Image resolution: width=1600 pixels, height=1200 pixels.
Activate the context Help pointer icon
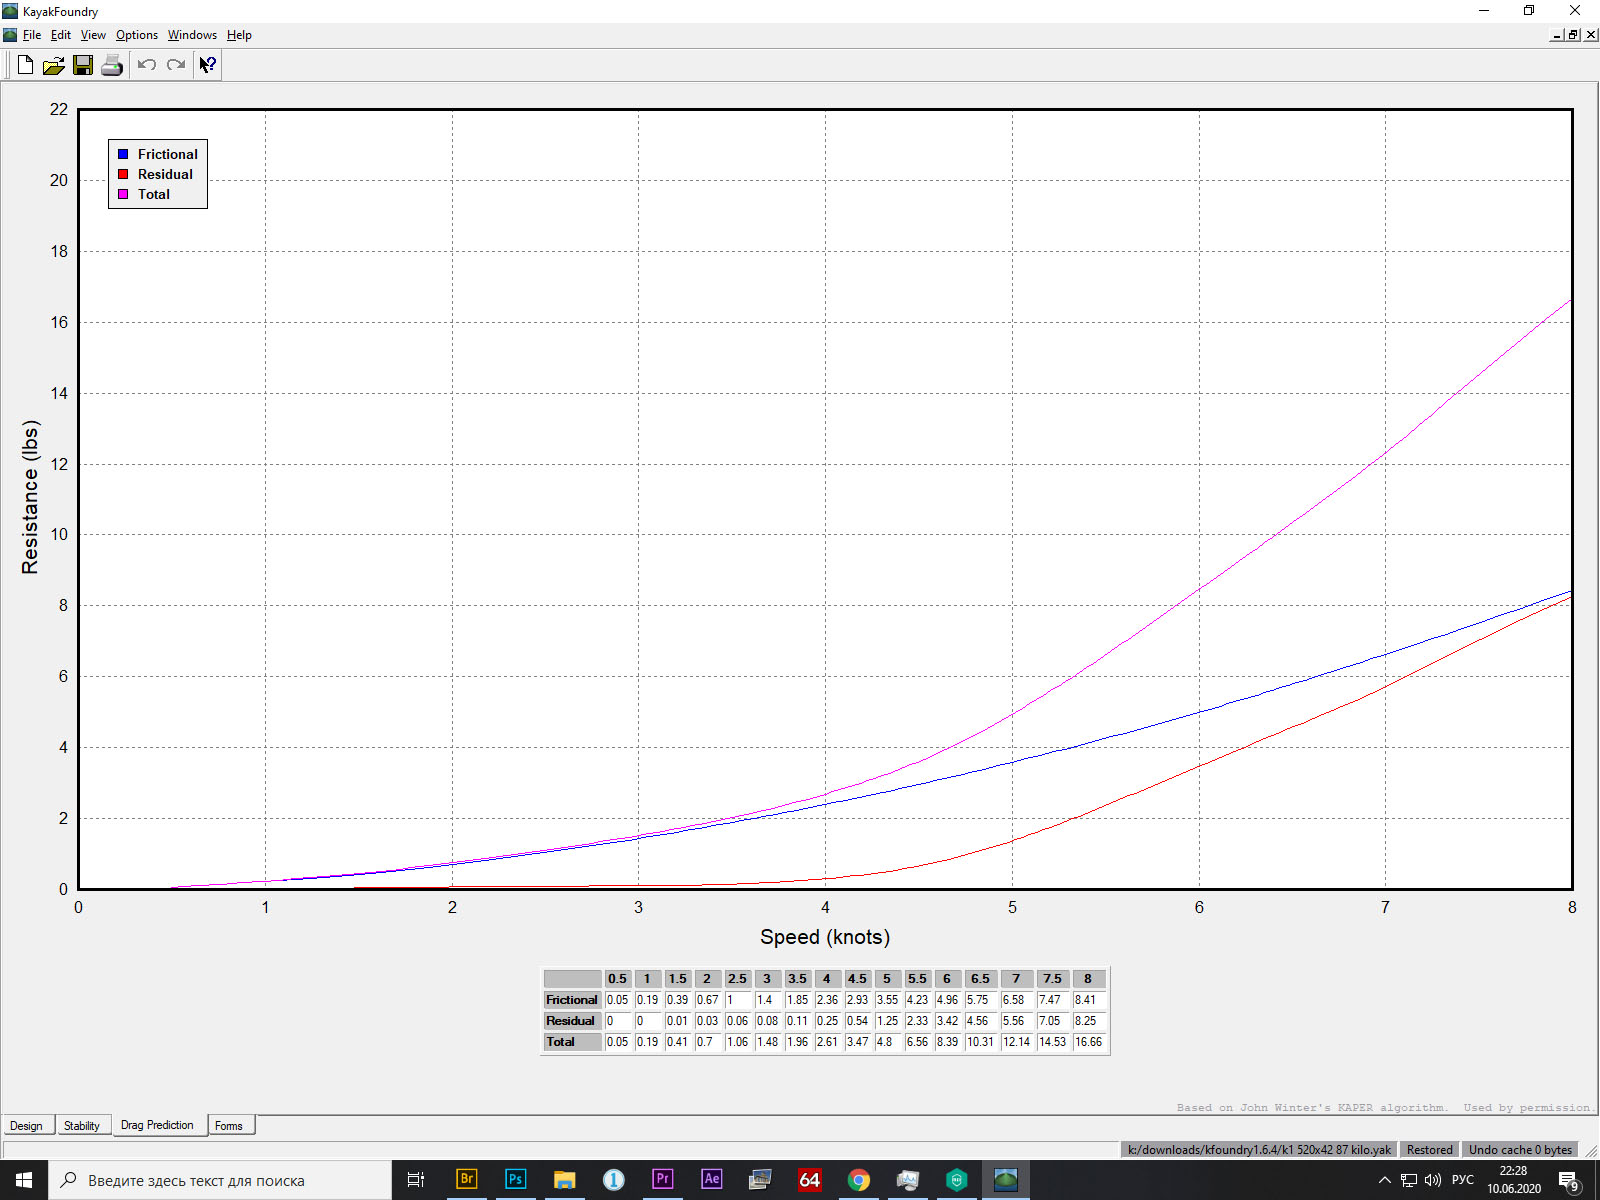coord(207,65)
